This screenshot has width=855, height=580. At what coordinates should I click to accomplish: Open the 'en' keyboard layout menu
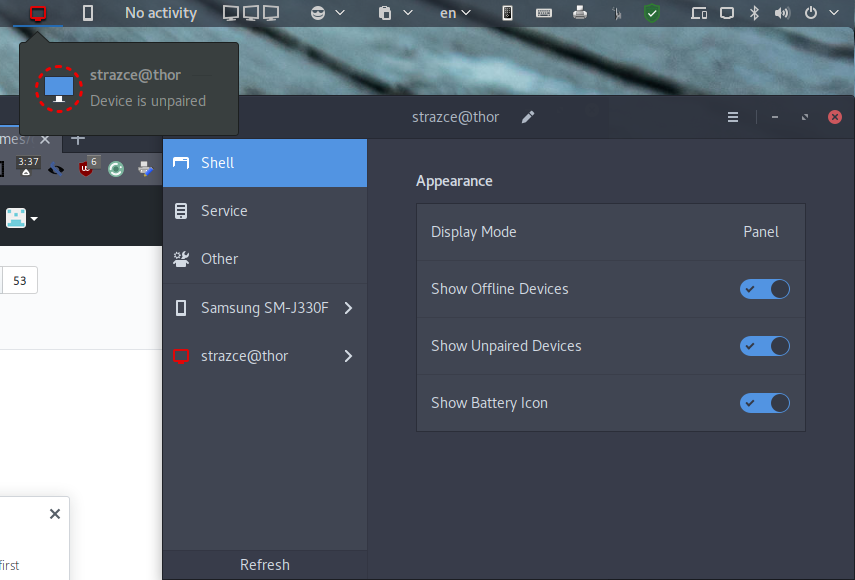coord(455,13)
